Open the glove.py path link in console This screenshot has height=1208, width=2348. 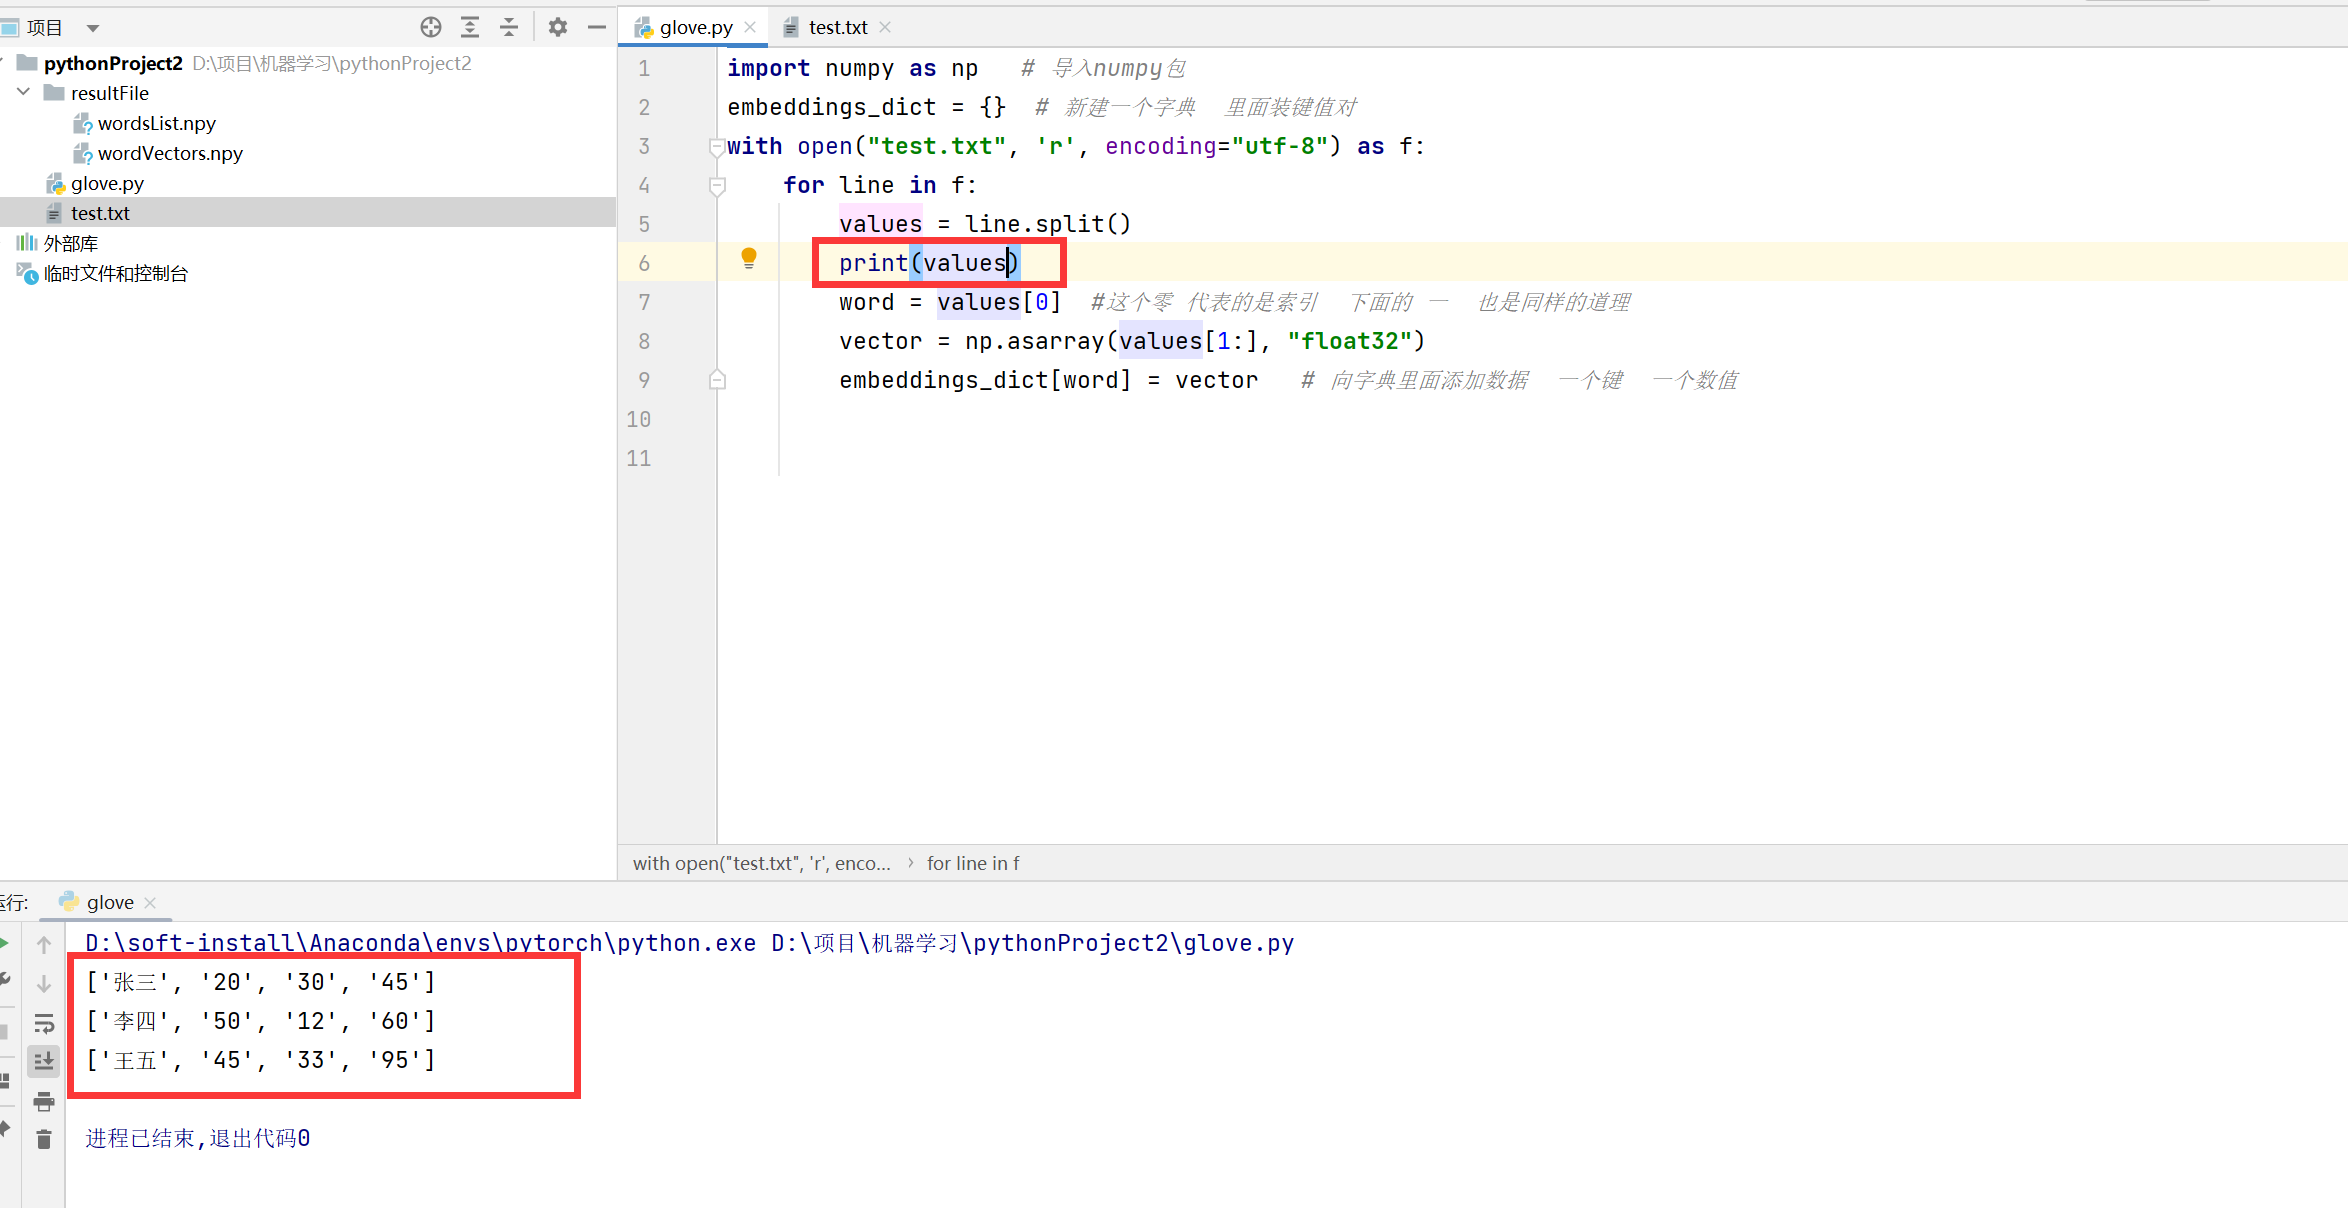(x=1032, y=943)
